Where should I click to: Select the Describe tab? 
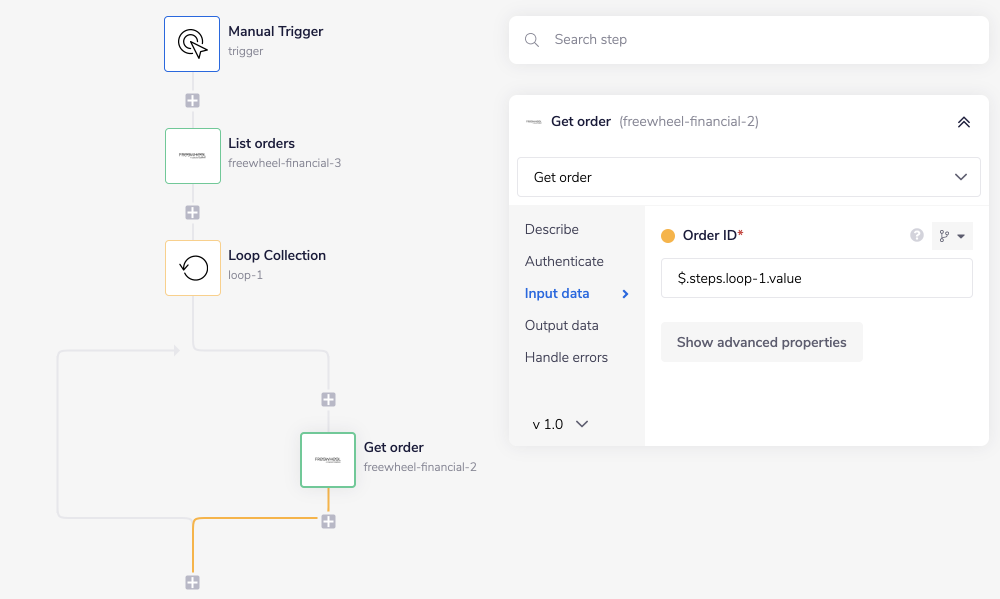point(551,229)
